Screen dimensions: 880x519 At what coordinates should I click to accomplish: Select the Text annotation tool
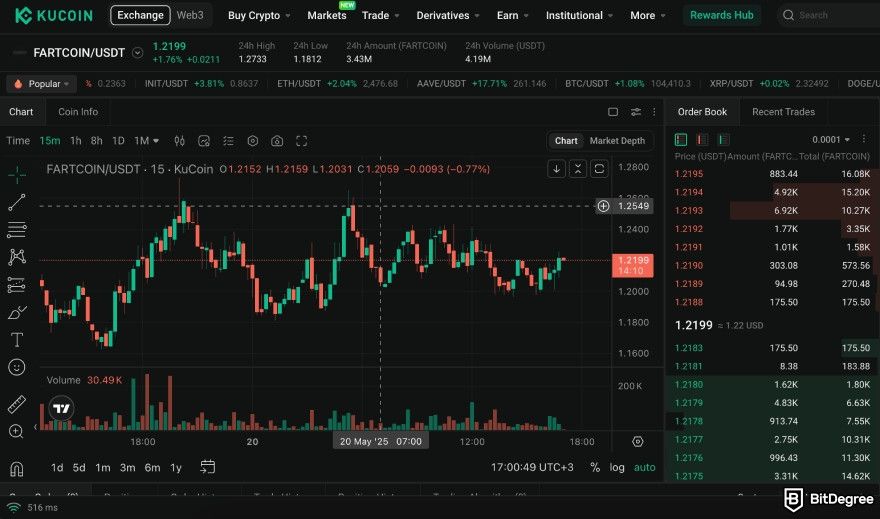(17, 339)
